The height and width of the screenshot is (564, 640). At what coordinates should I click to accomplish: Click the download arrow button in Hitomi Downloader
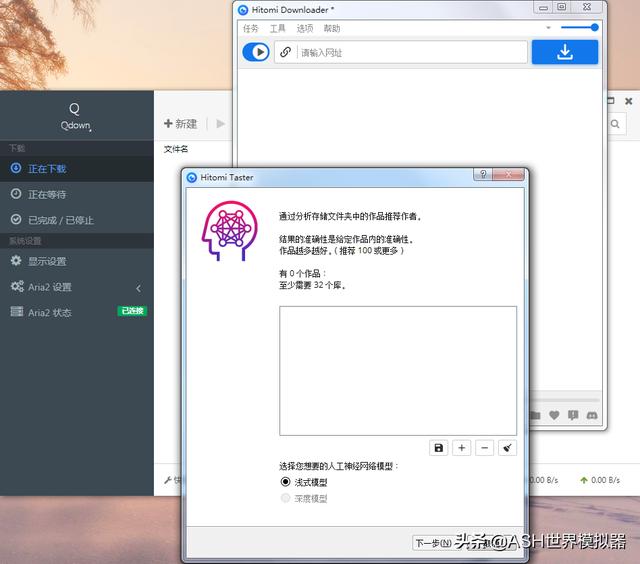[x=565, y=52]
